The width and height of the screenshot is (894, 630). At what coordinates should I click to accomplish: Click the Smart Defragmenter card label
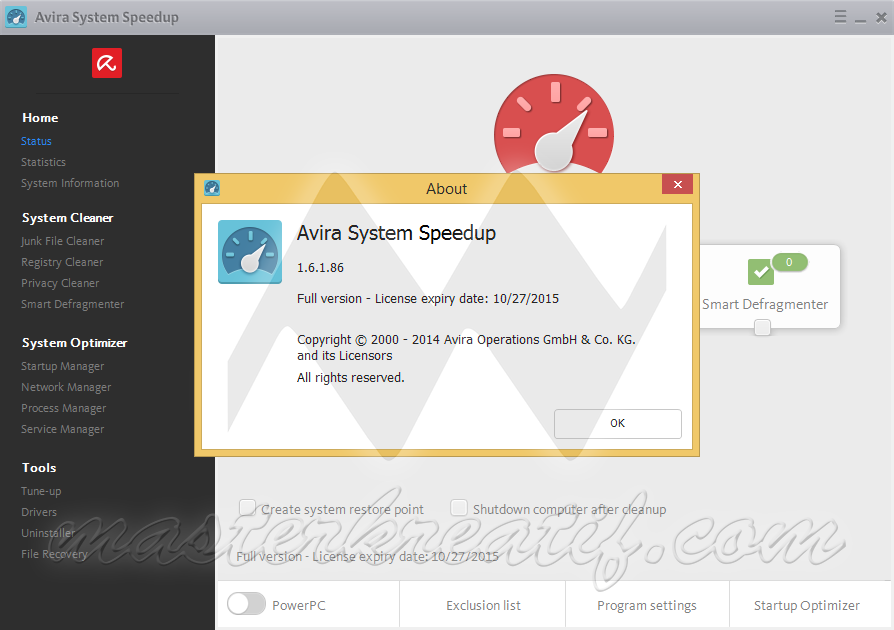(x=765, y=304)
